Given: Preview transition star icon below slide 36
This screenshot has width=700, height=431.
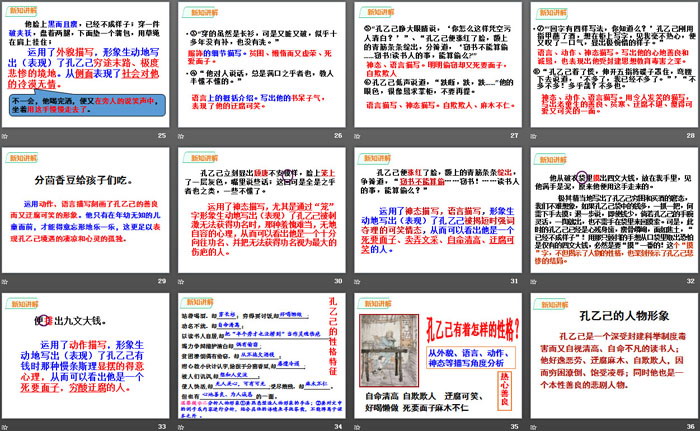Looking at the screenshot, I should (533, 427).
